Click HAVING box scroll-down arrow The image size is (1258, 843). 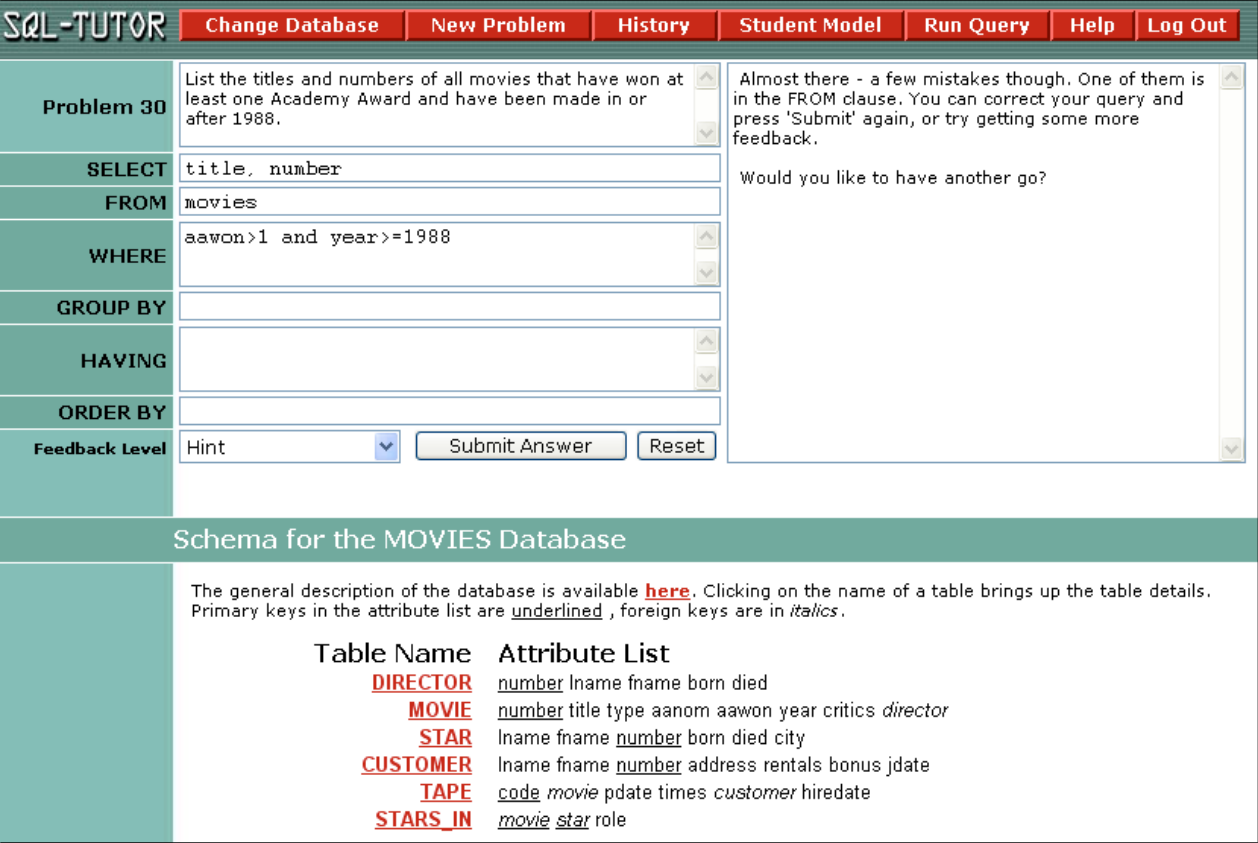click(x=707, y=378)
